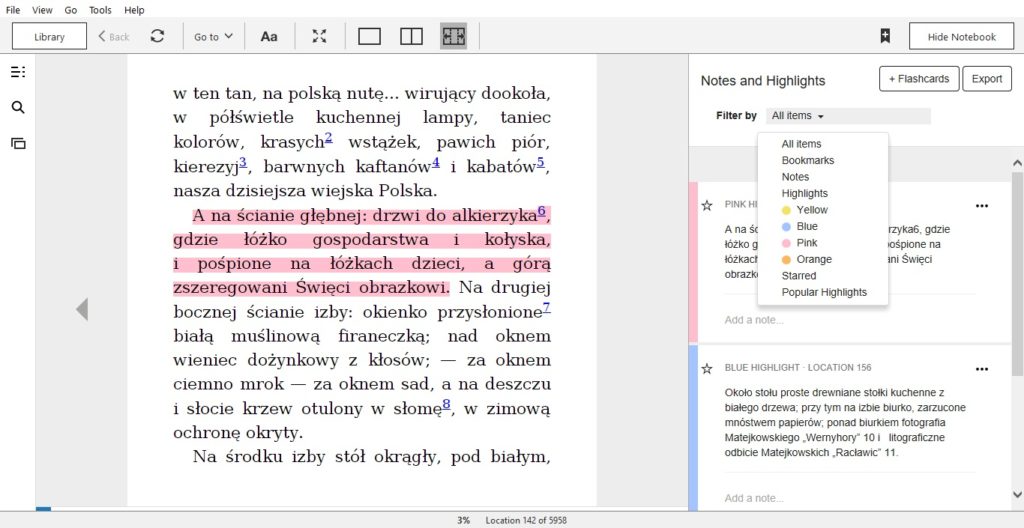Image resolution: width=1024 pixels, height=528 pixels.
Task: Follow footnote link 3 after kierezyj
Action: [x=242, y=163]
